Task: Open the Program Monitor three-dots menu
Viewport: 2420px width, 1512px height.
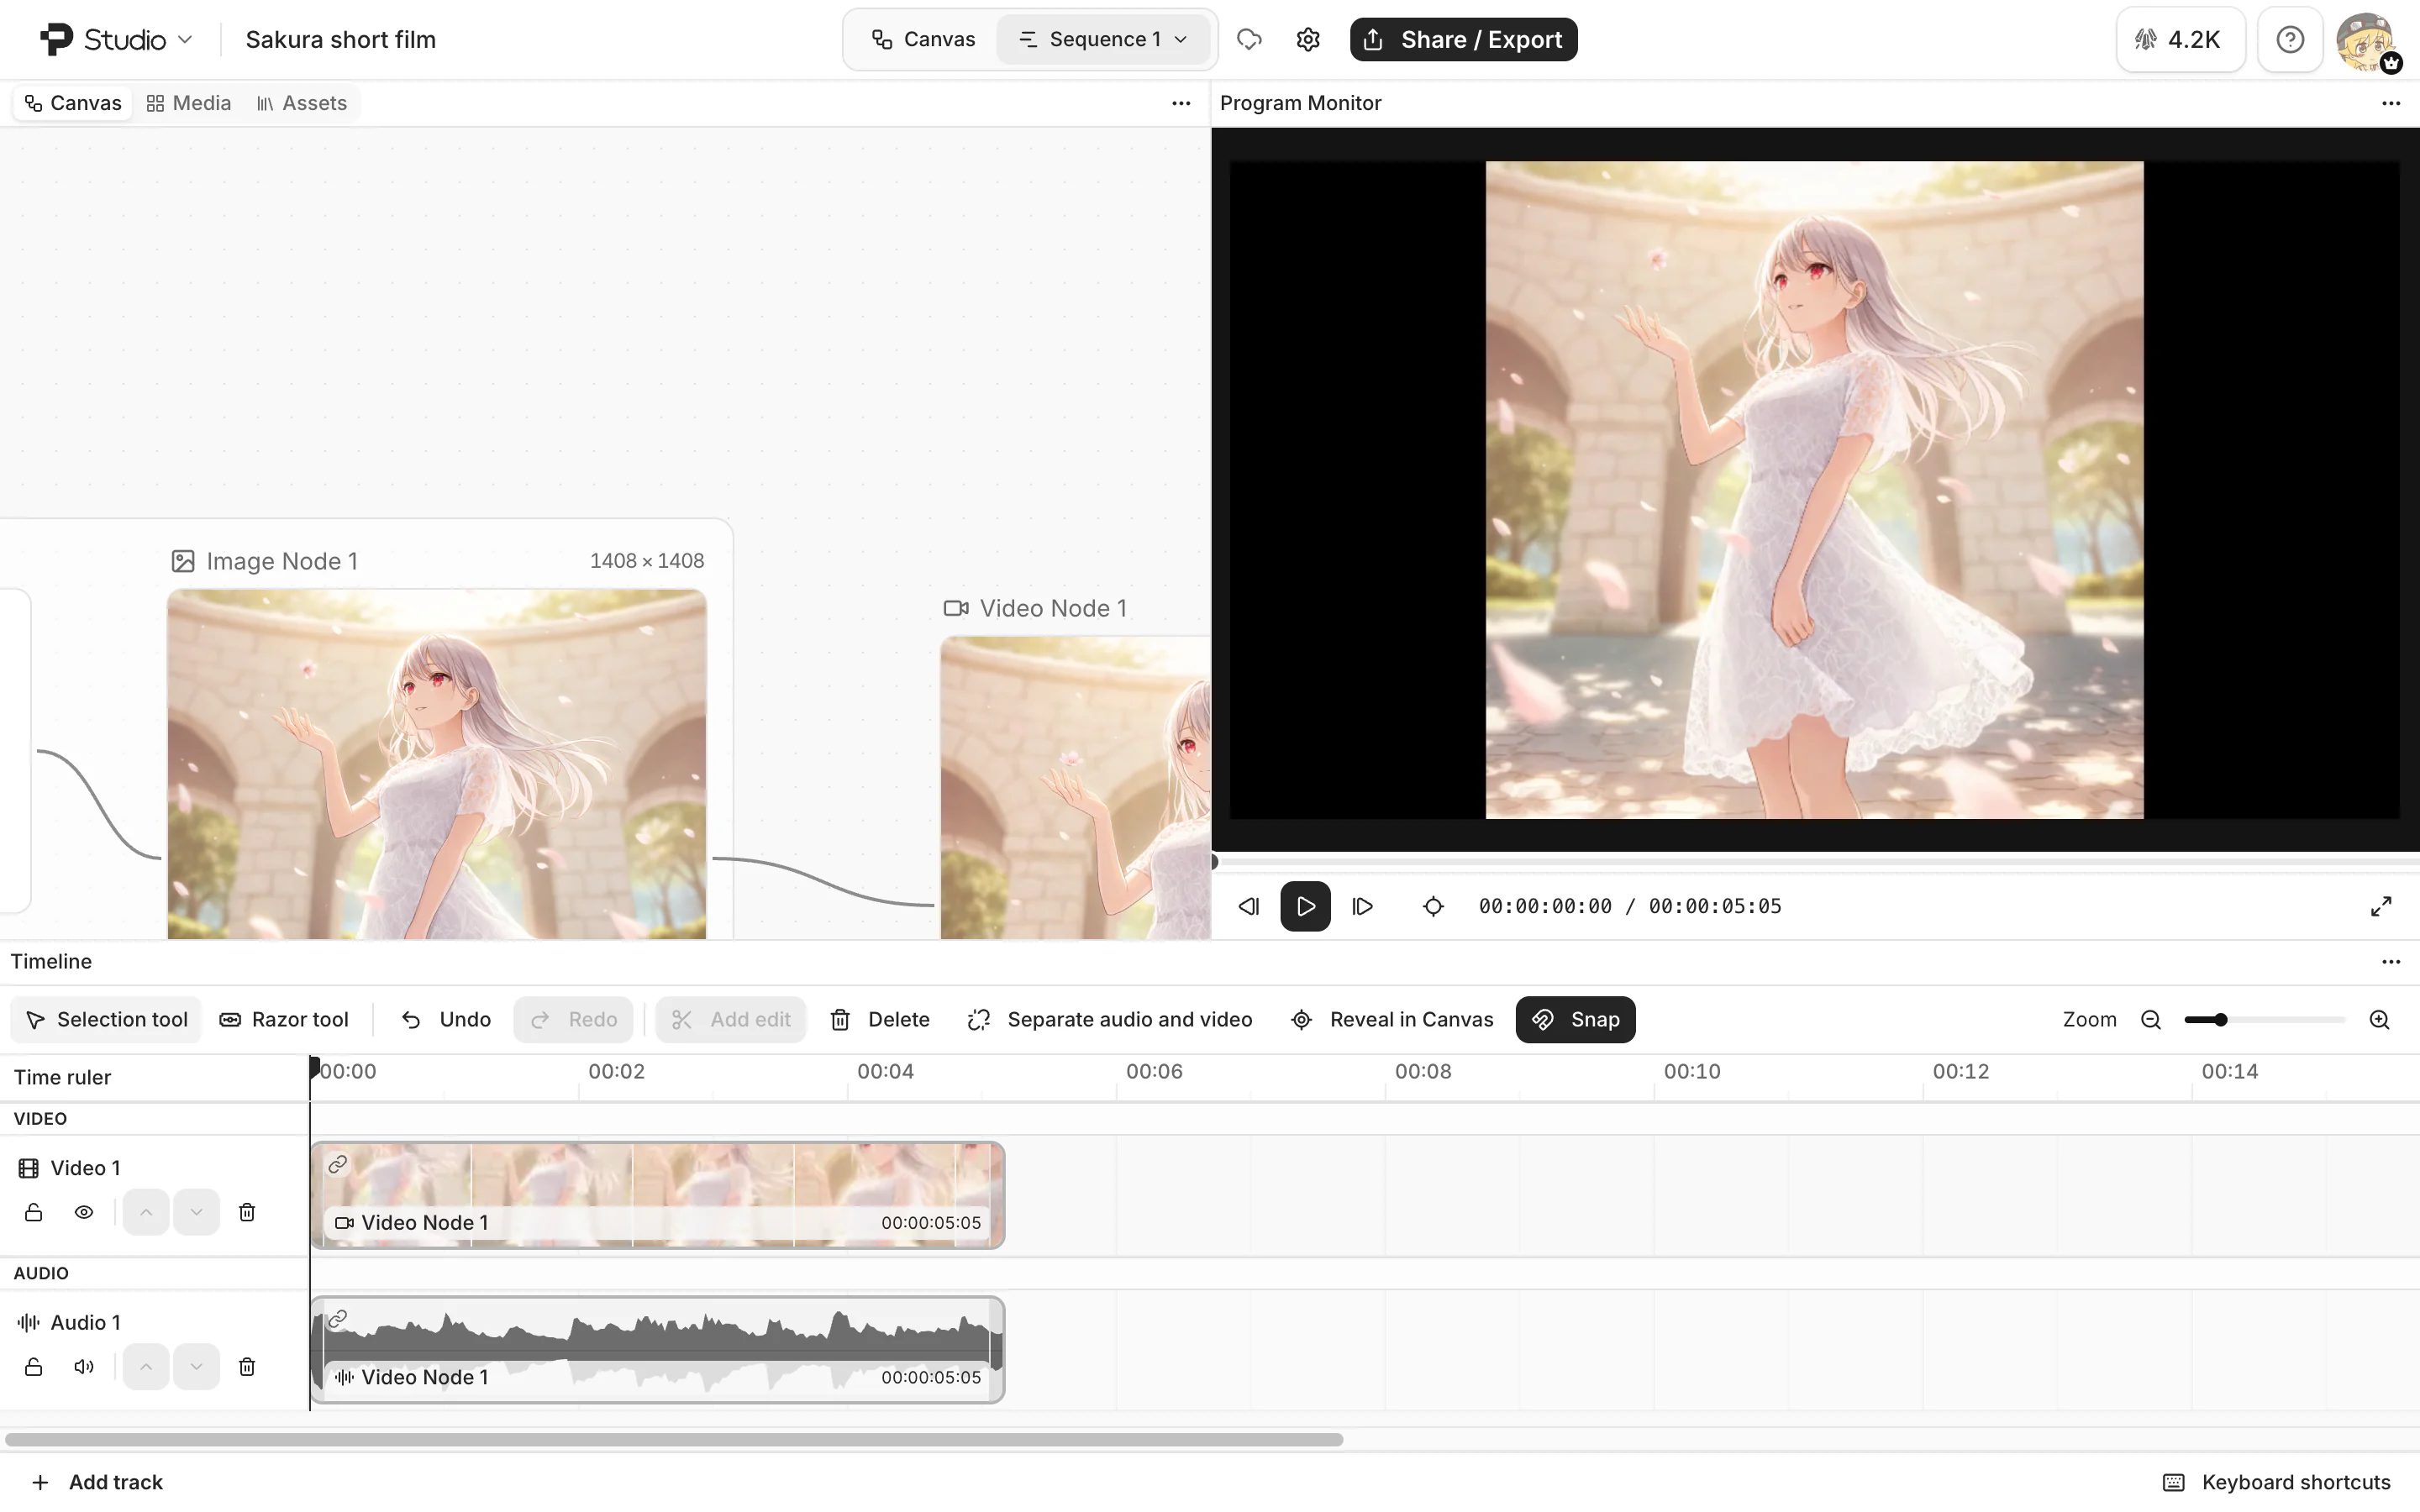Action: pos(2391,103)
